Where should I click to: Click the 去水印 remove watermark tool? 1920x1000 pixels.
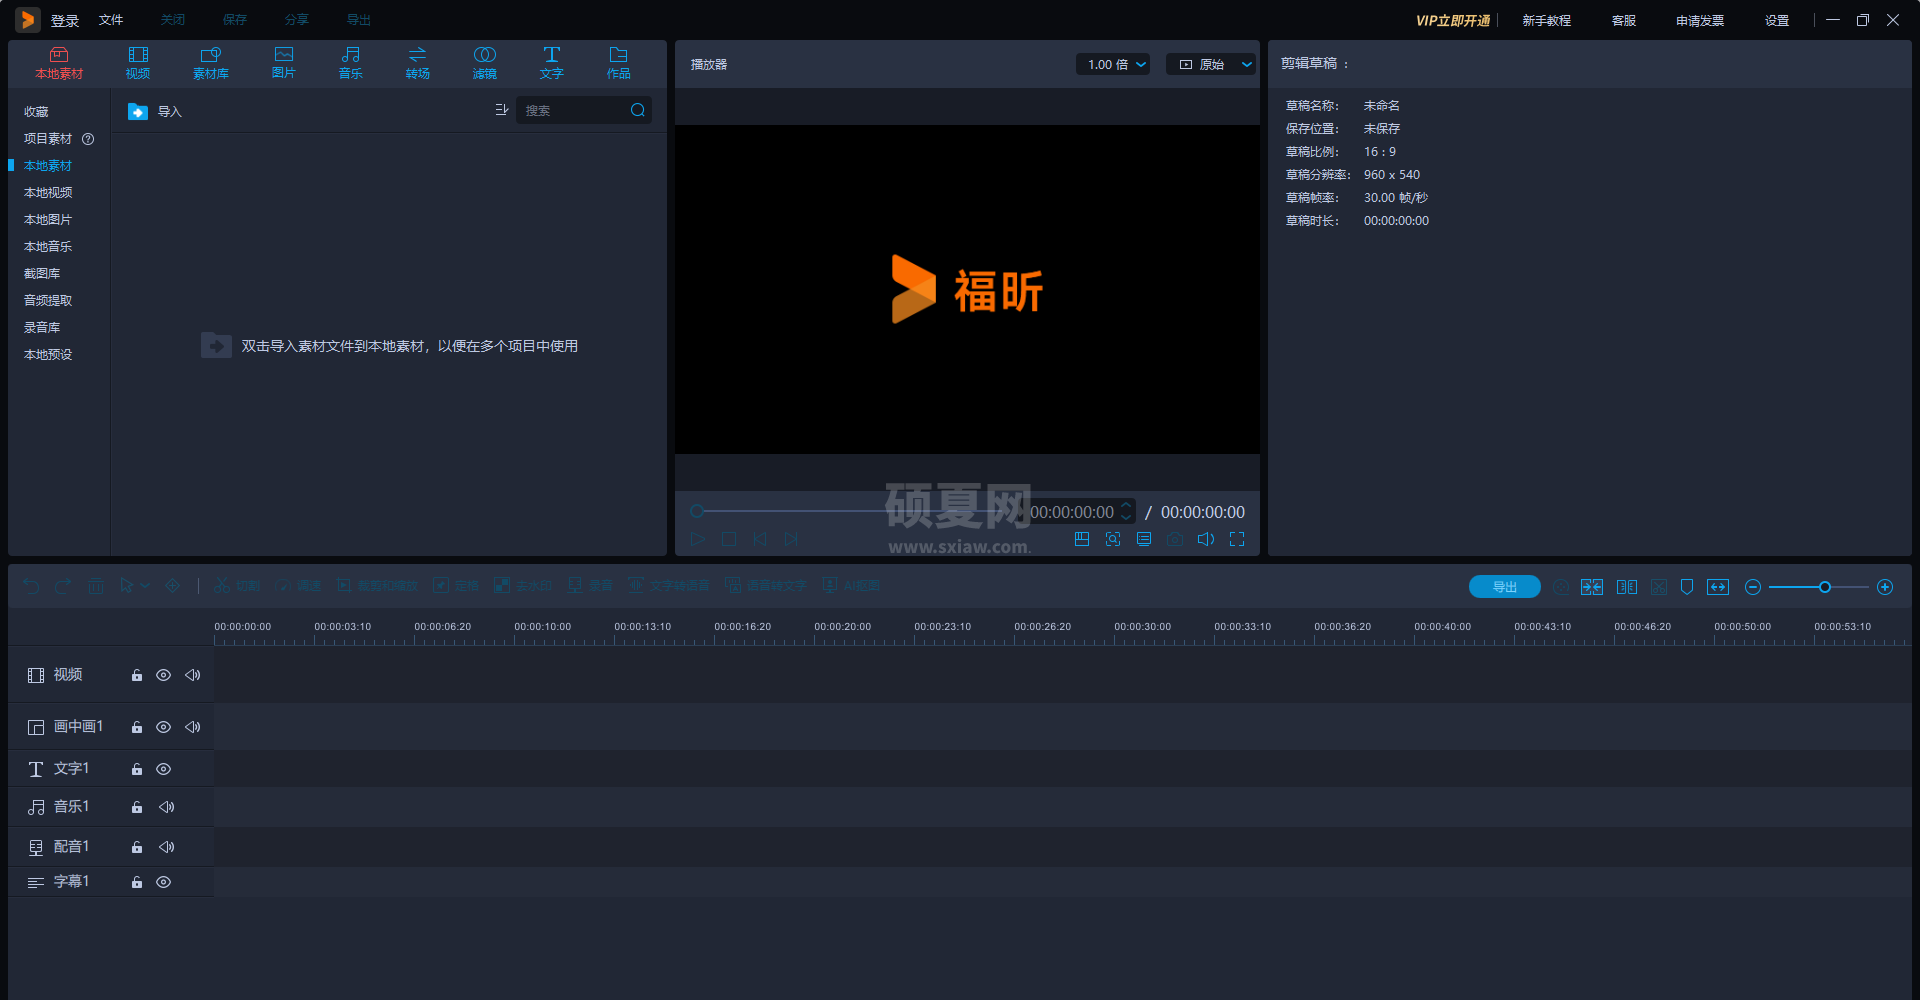[523, 586]
